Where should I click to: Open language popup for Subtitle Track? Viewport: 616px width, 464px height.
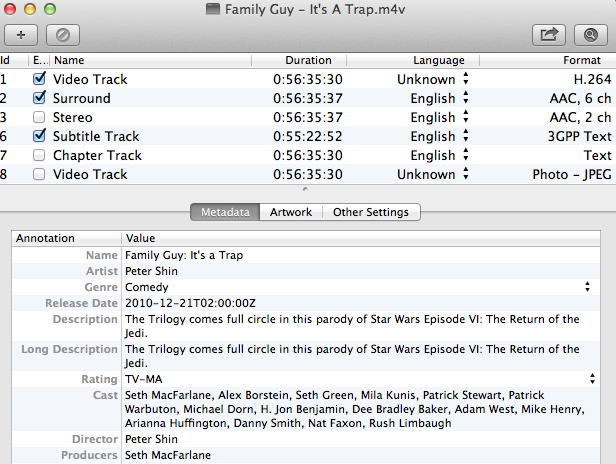point(466,136)
